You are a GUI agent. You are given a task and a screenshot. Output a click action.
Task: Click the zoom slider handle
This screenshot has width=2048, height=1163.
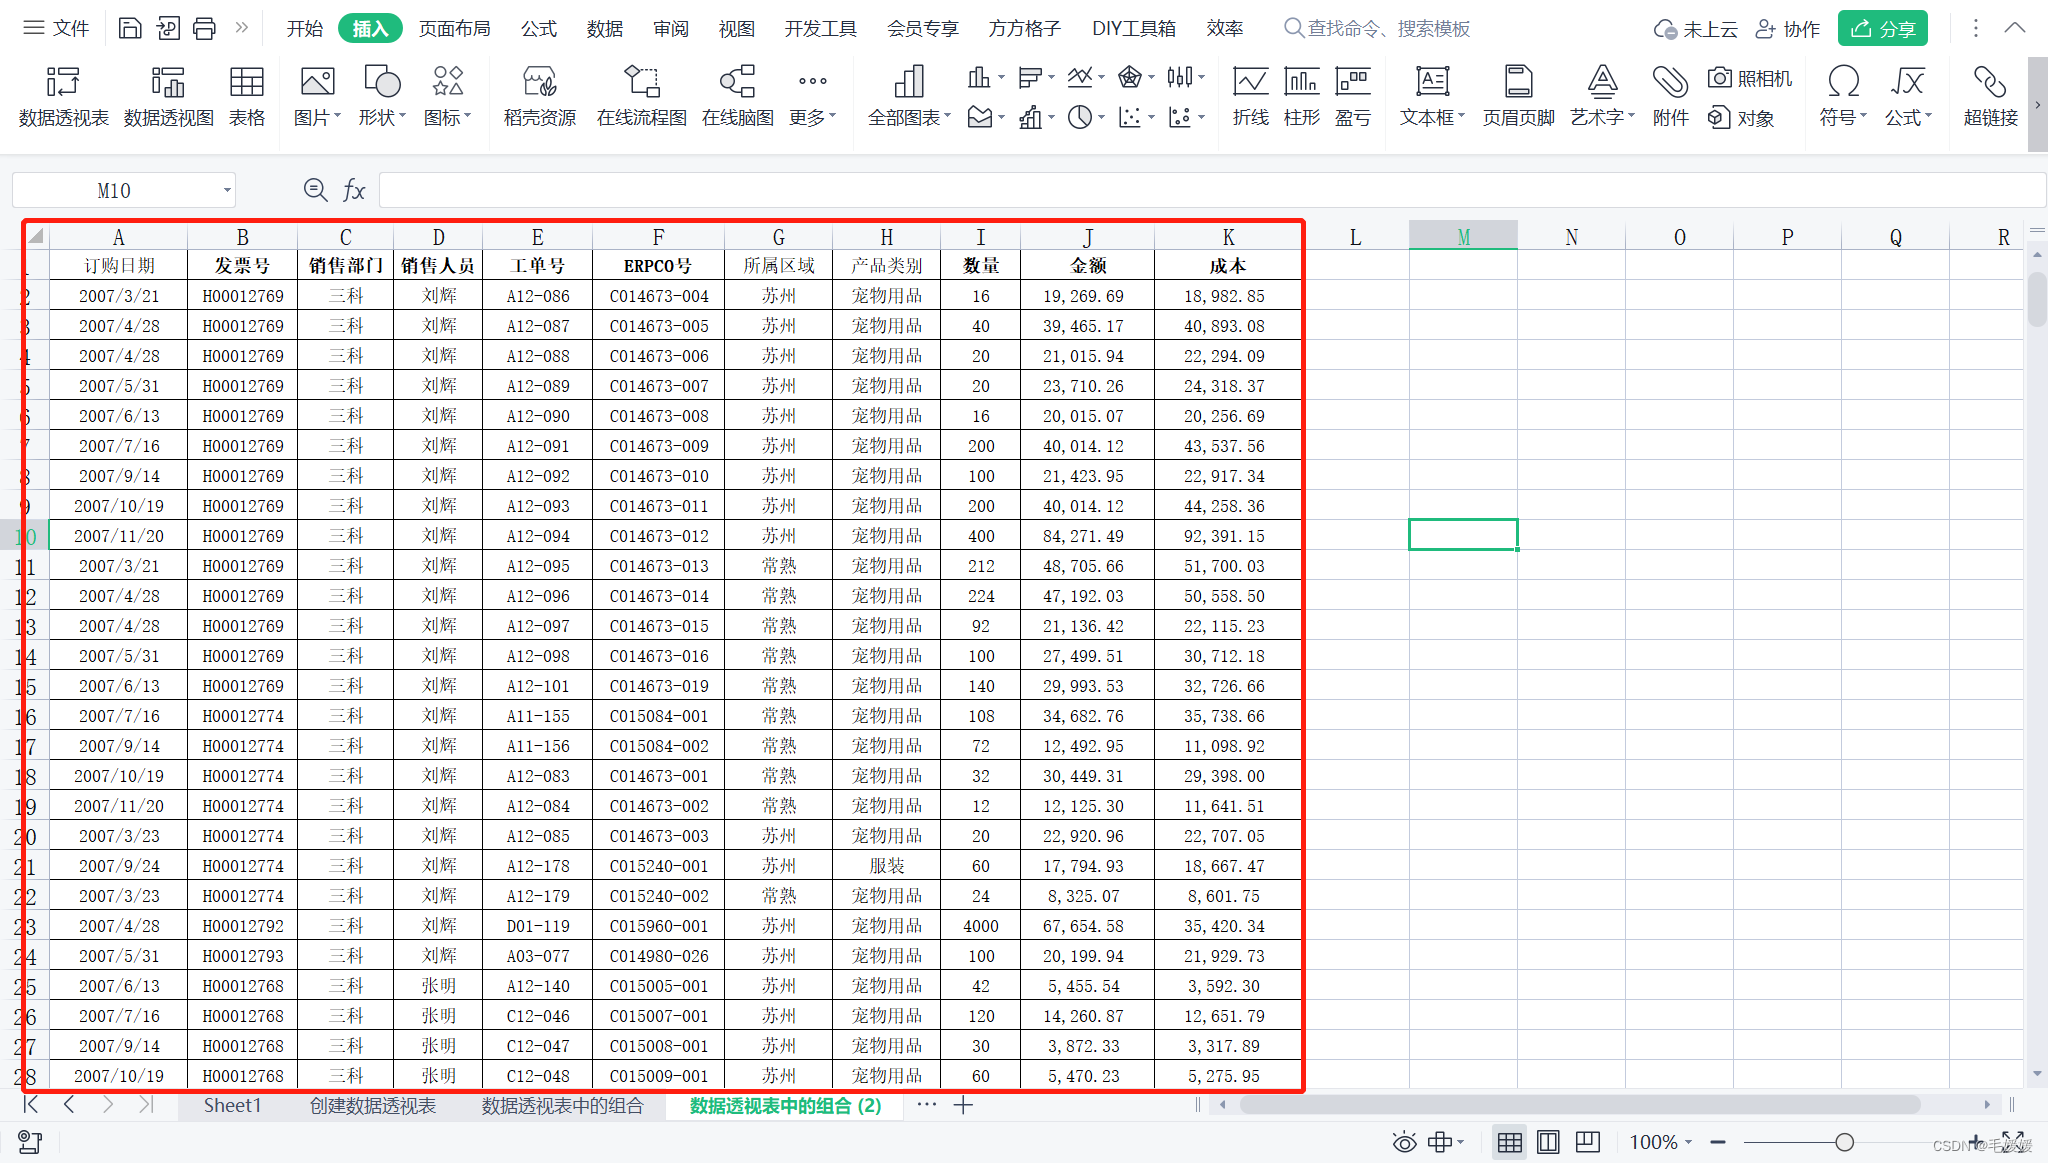click(x=1845, y=1142)
